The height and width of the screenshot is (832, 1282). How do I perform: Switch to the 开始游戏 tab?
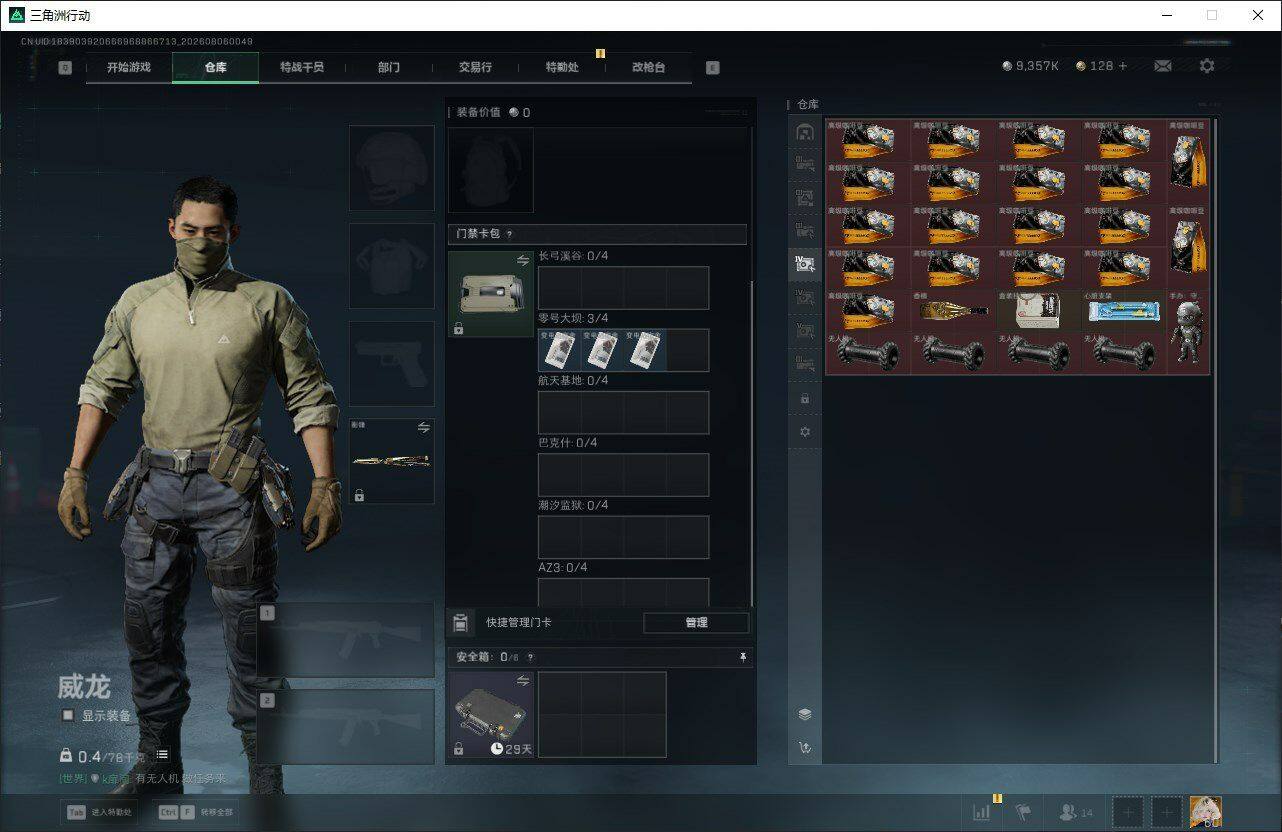click(x=129, y=67)
